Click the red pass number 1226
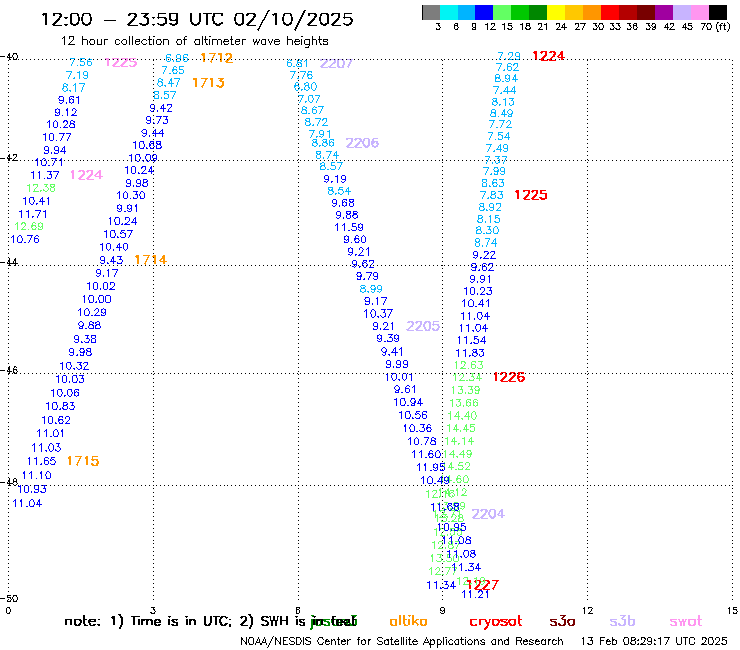Screen dimensions: 740x650 tap(509, 377)
